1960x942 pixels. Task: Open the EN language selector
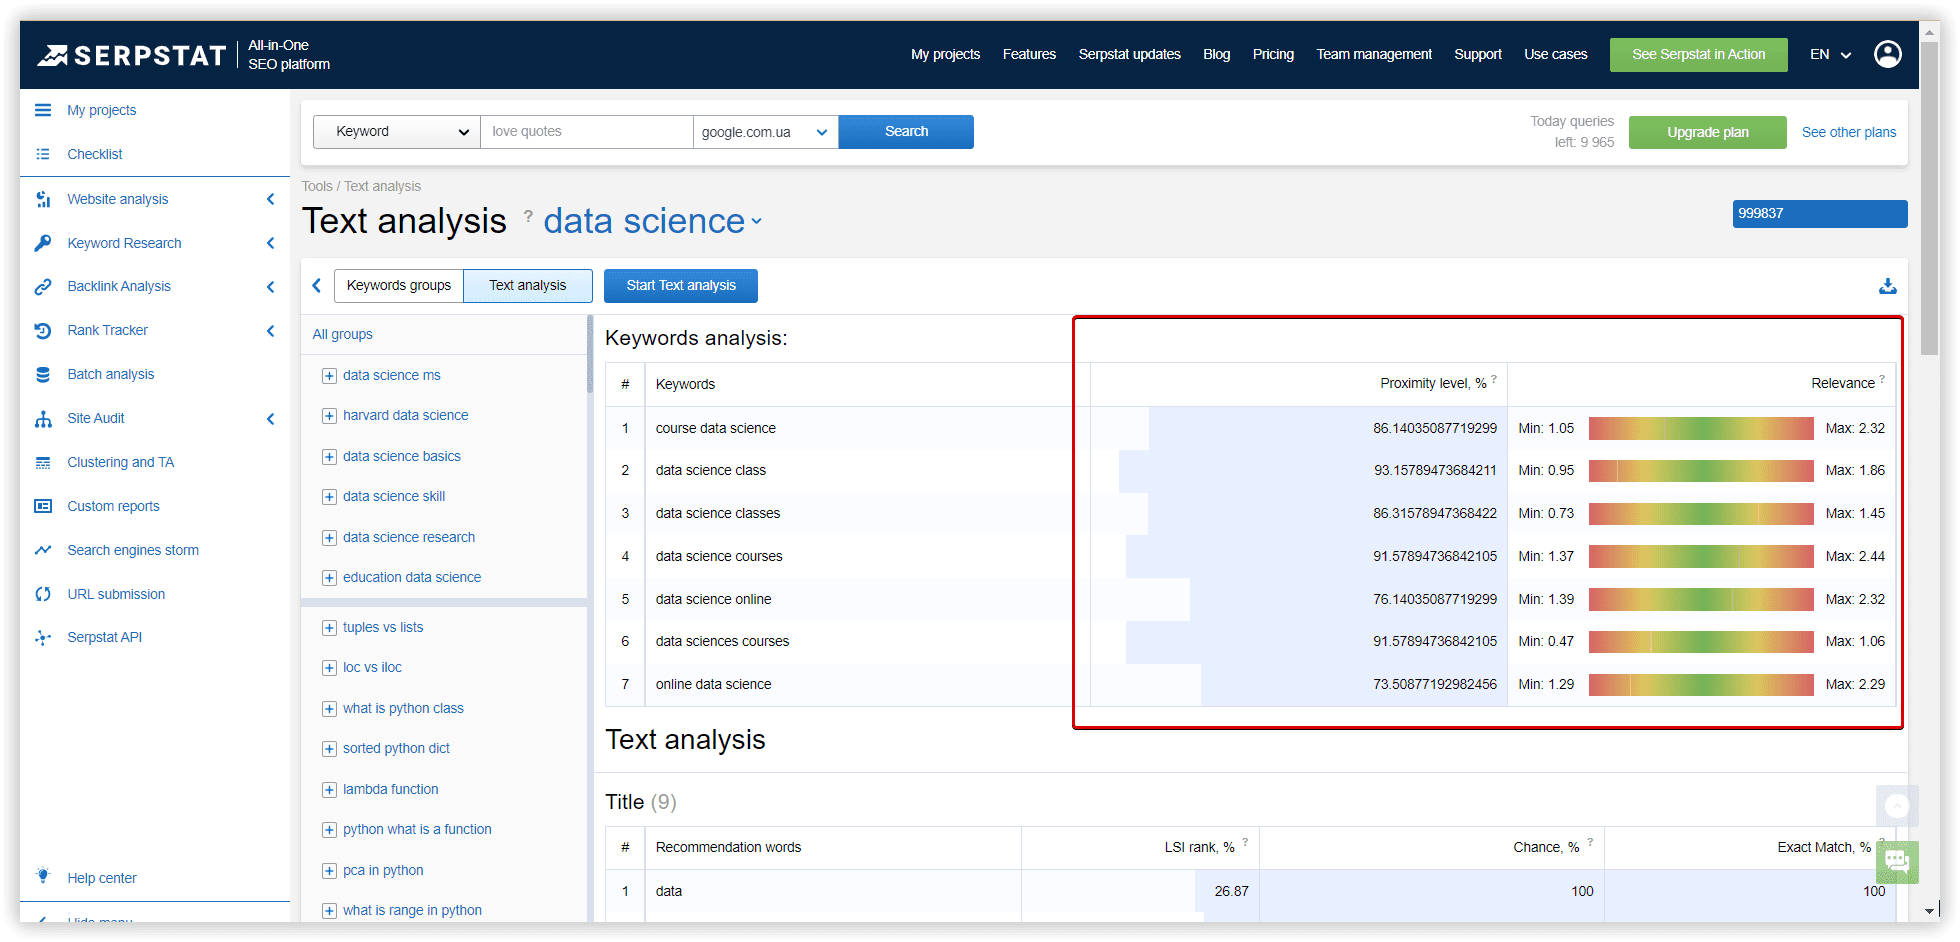[x=1830, y=54]
